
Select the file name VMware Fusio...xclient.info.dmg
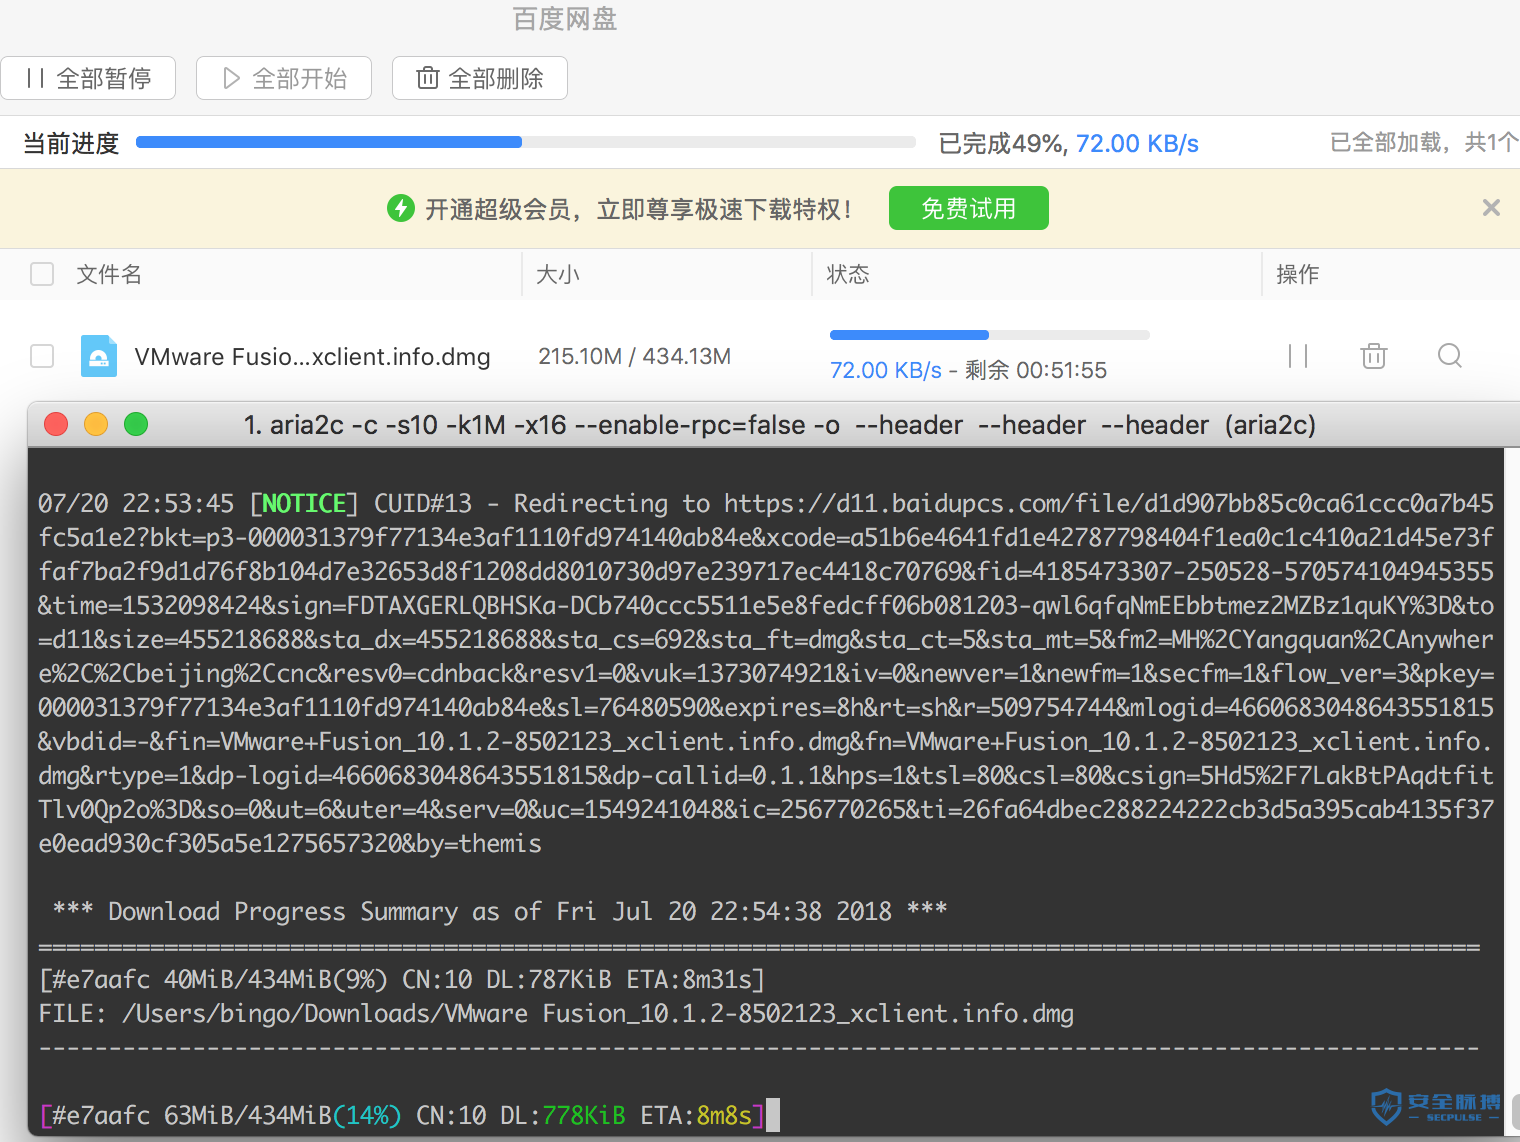click(312, 357)
